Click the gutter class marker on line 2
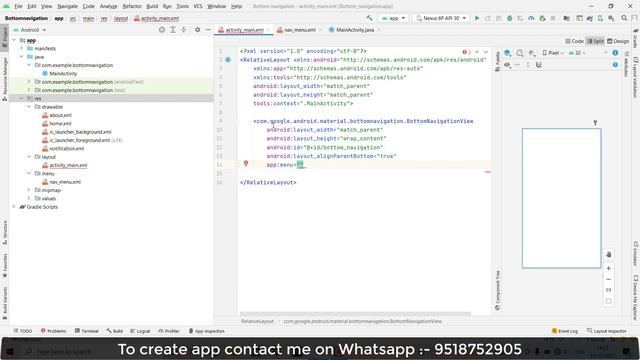This screenshot has height=360, width=640. (228, 60)
